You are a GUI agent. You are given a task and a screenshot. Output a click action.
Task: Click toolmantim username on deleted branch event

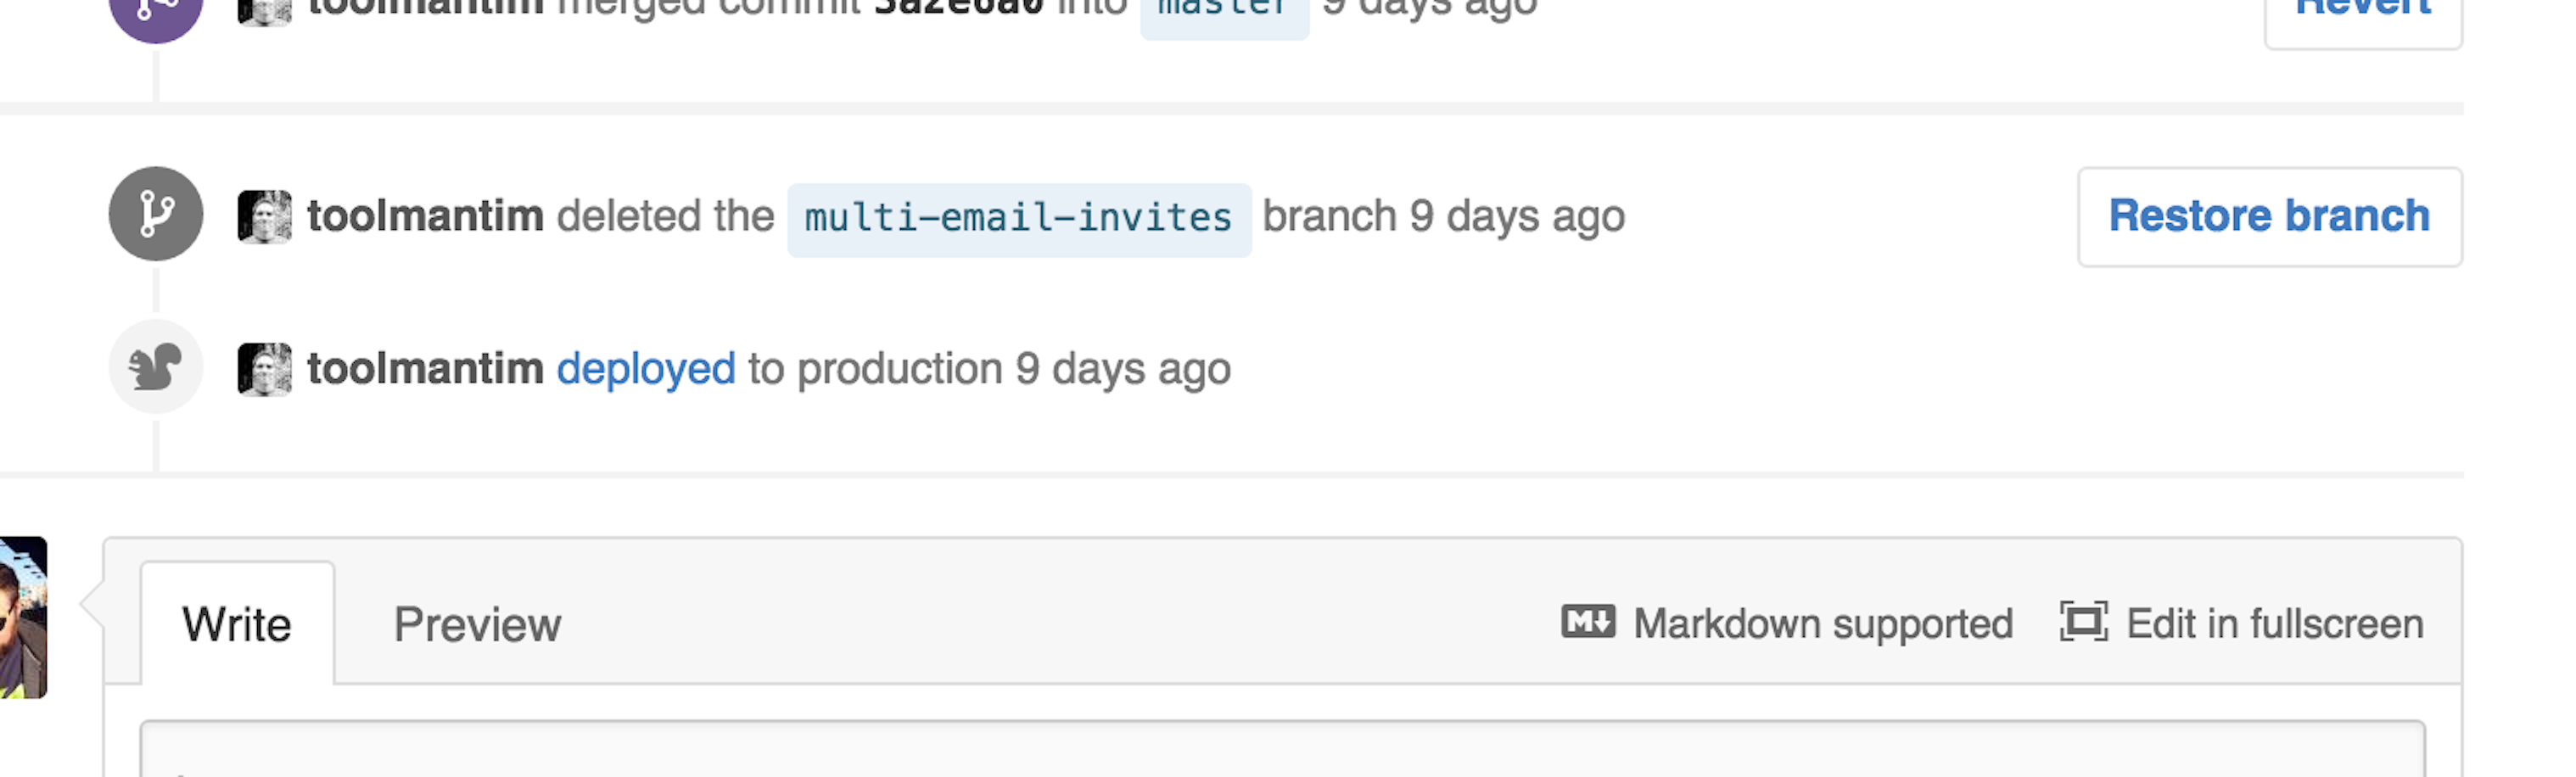tap(425, 213)
